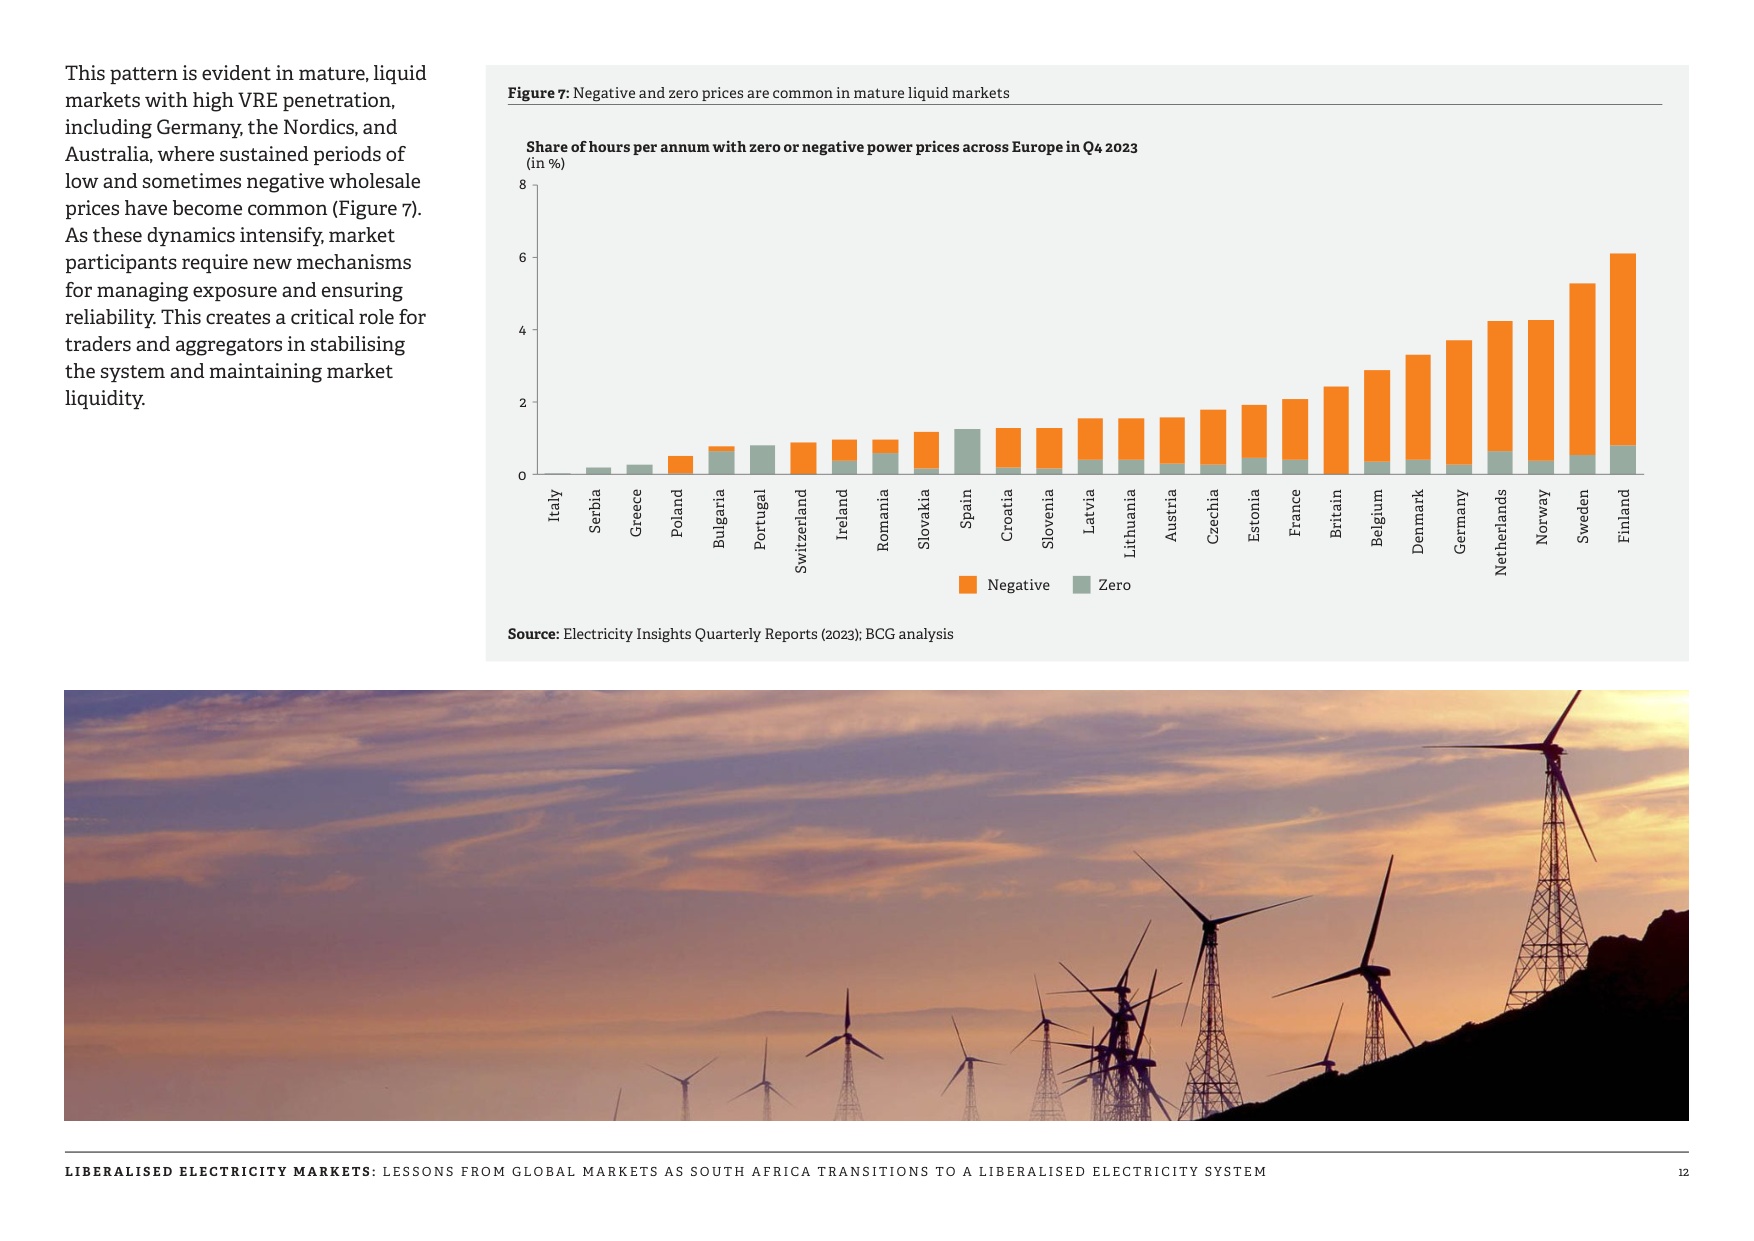This screenshot has width=1754, height=1241.
Task: Click the orange Negative legend swatch
Action: pos(967,585)
